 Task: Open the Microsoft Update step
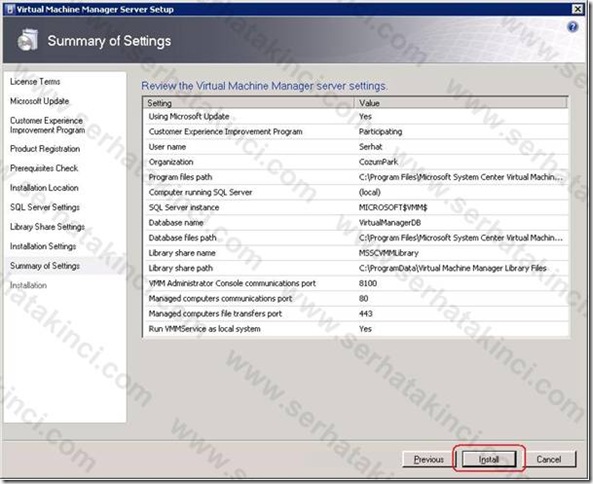[x=39, y=101]
